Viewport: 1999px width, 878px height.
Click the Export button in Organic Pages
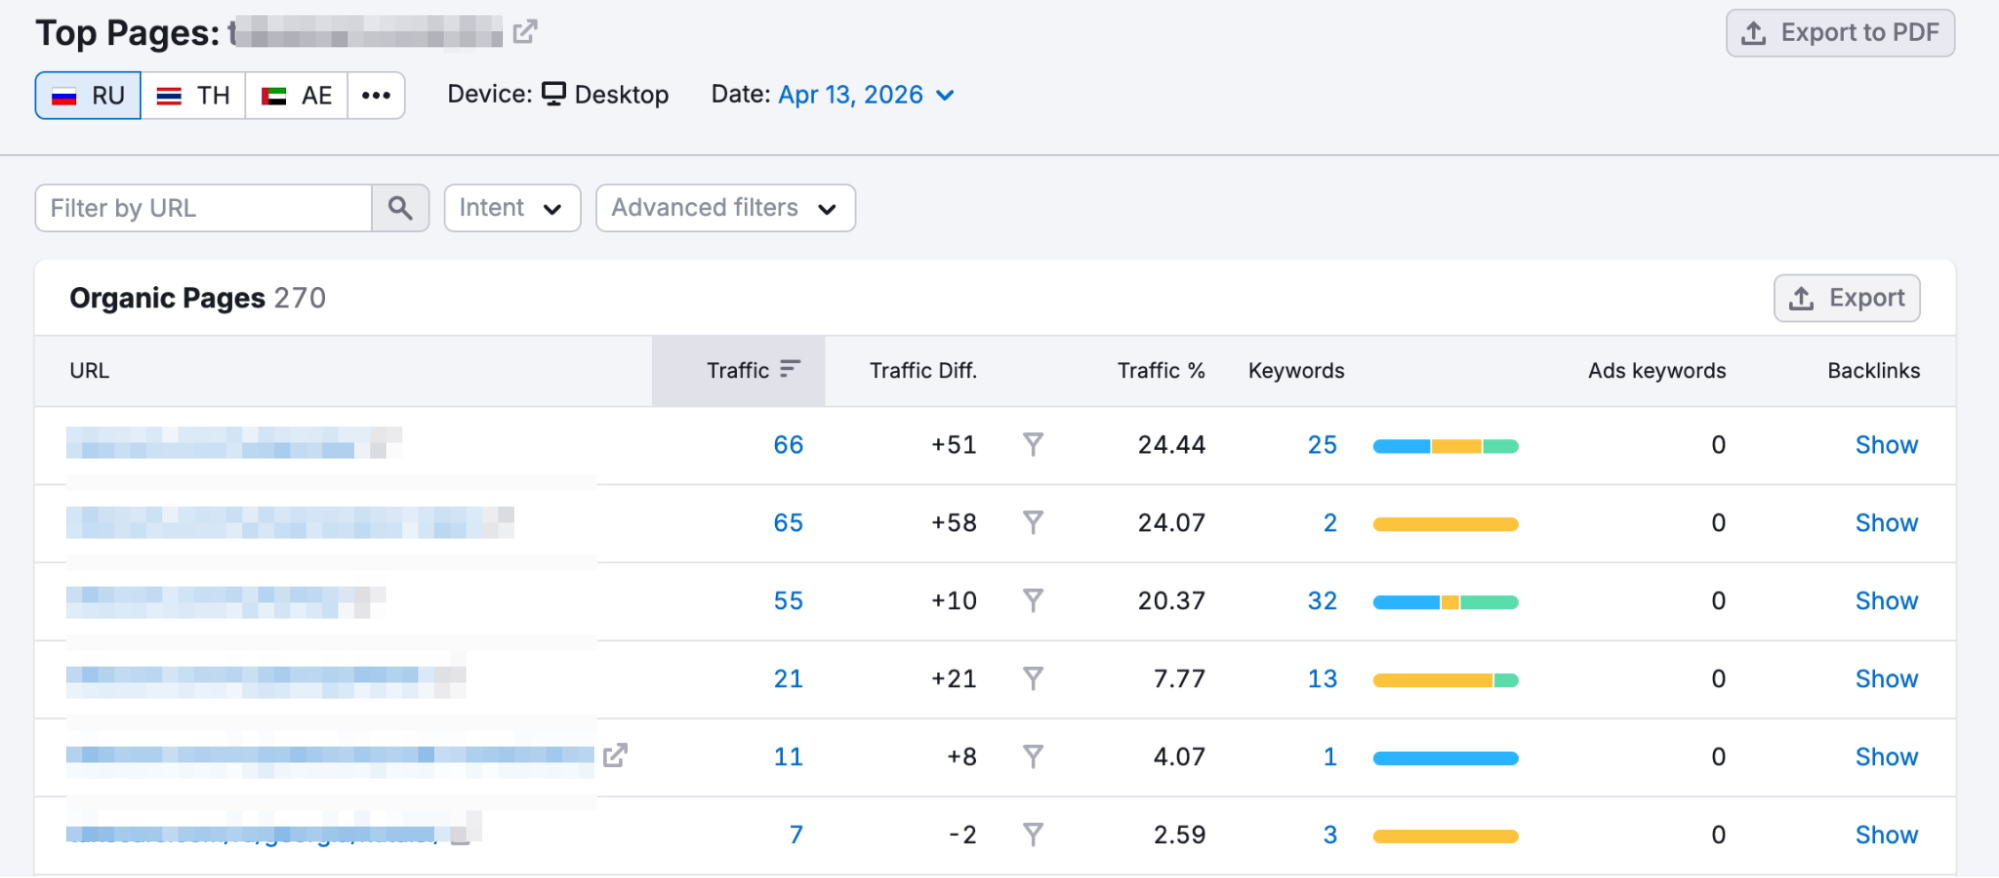[1847, 298]
